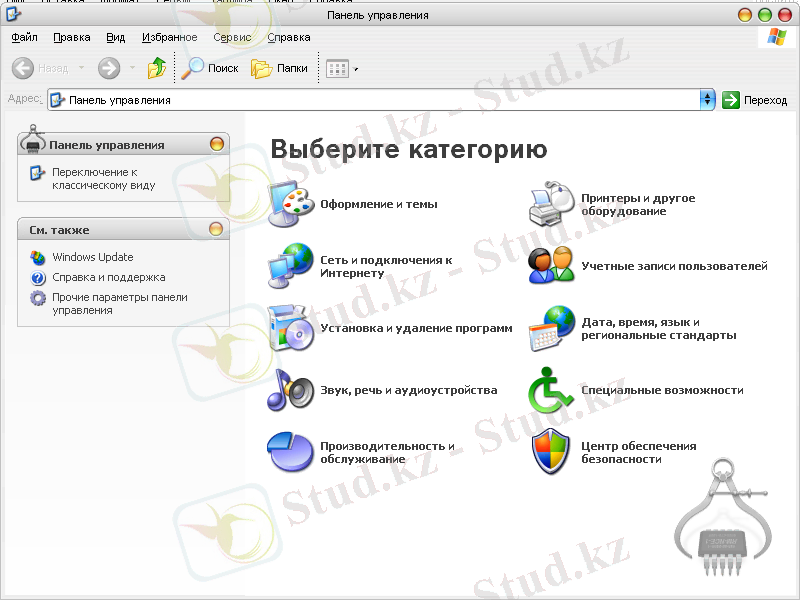Open the Вид menu

[116, 37]
